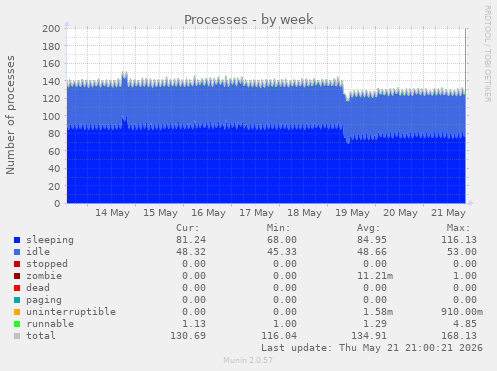The width and height of the screenshot is (497, 371).
Task: Click uninterruptible maximum value 910.00m
Action: click(462, 312)
